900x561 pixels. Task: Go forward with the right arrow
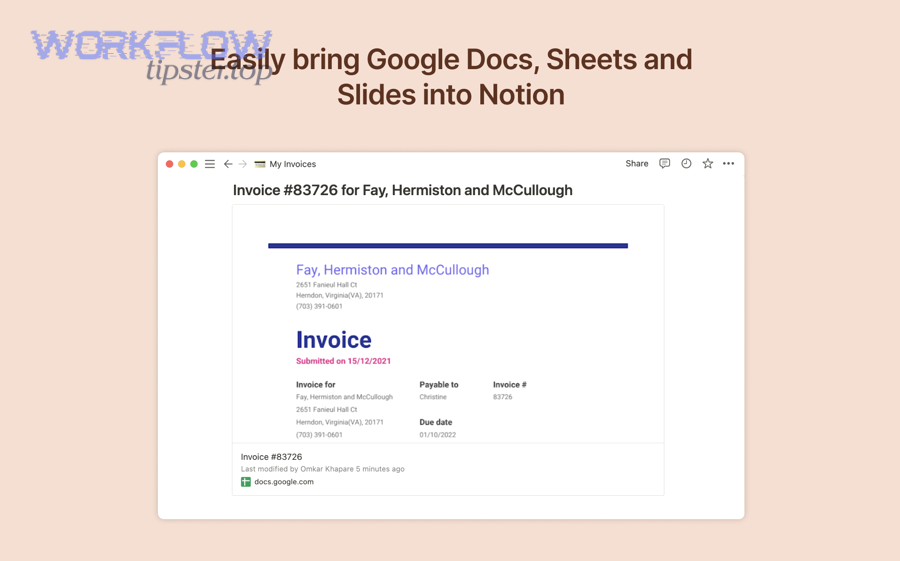pyautogui.click(x=243, y=164)
